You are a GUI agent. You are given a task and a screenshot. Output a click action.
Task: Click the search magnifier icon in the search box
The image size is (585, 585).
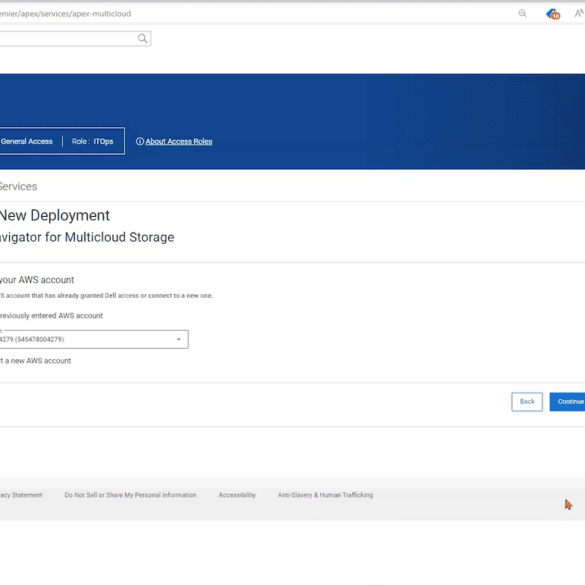142,38
